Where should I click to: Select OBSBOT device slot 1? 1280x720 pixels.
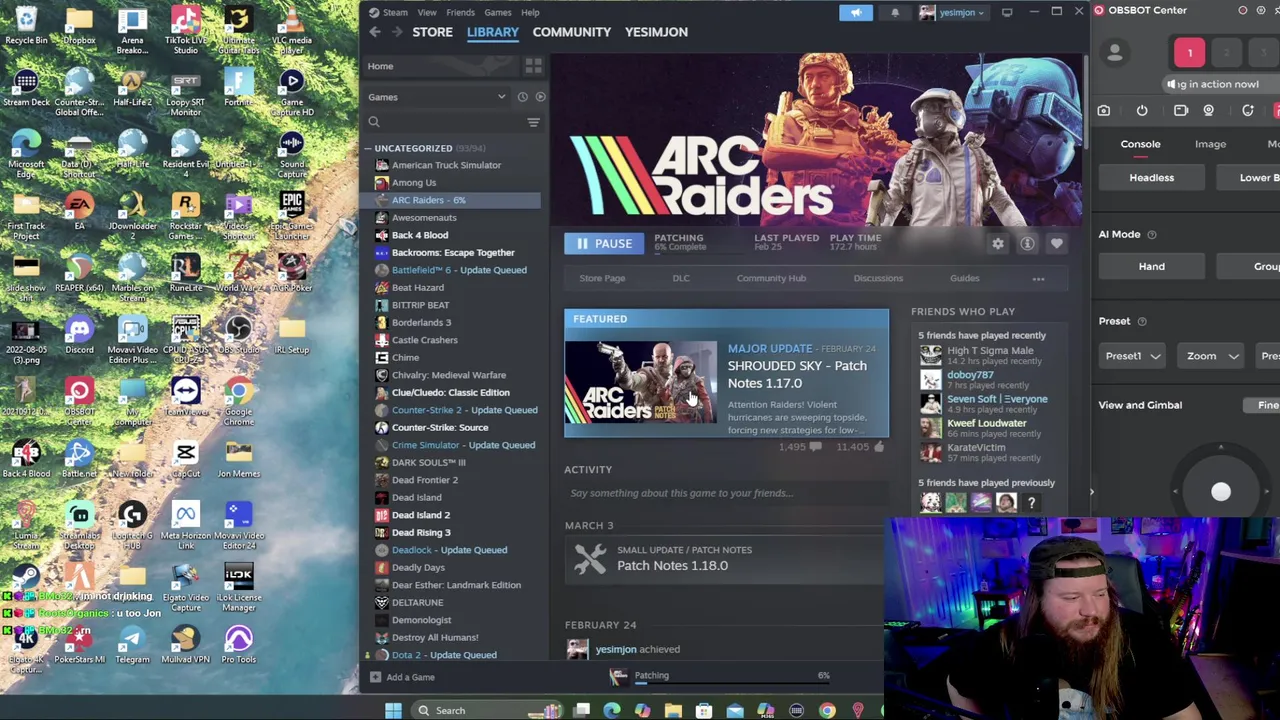1190,53
